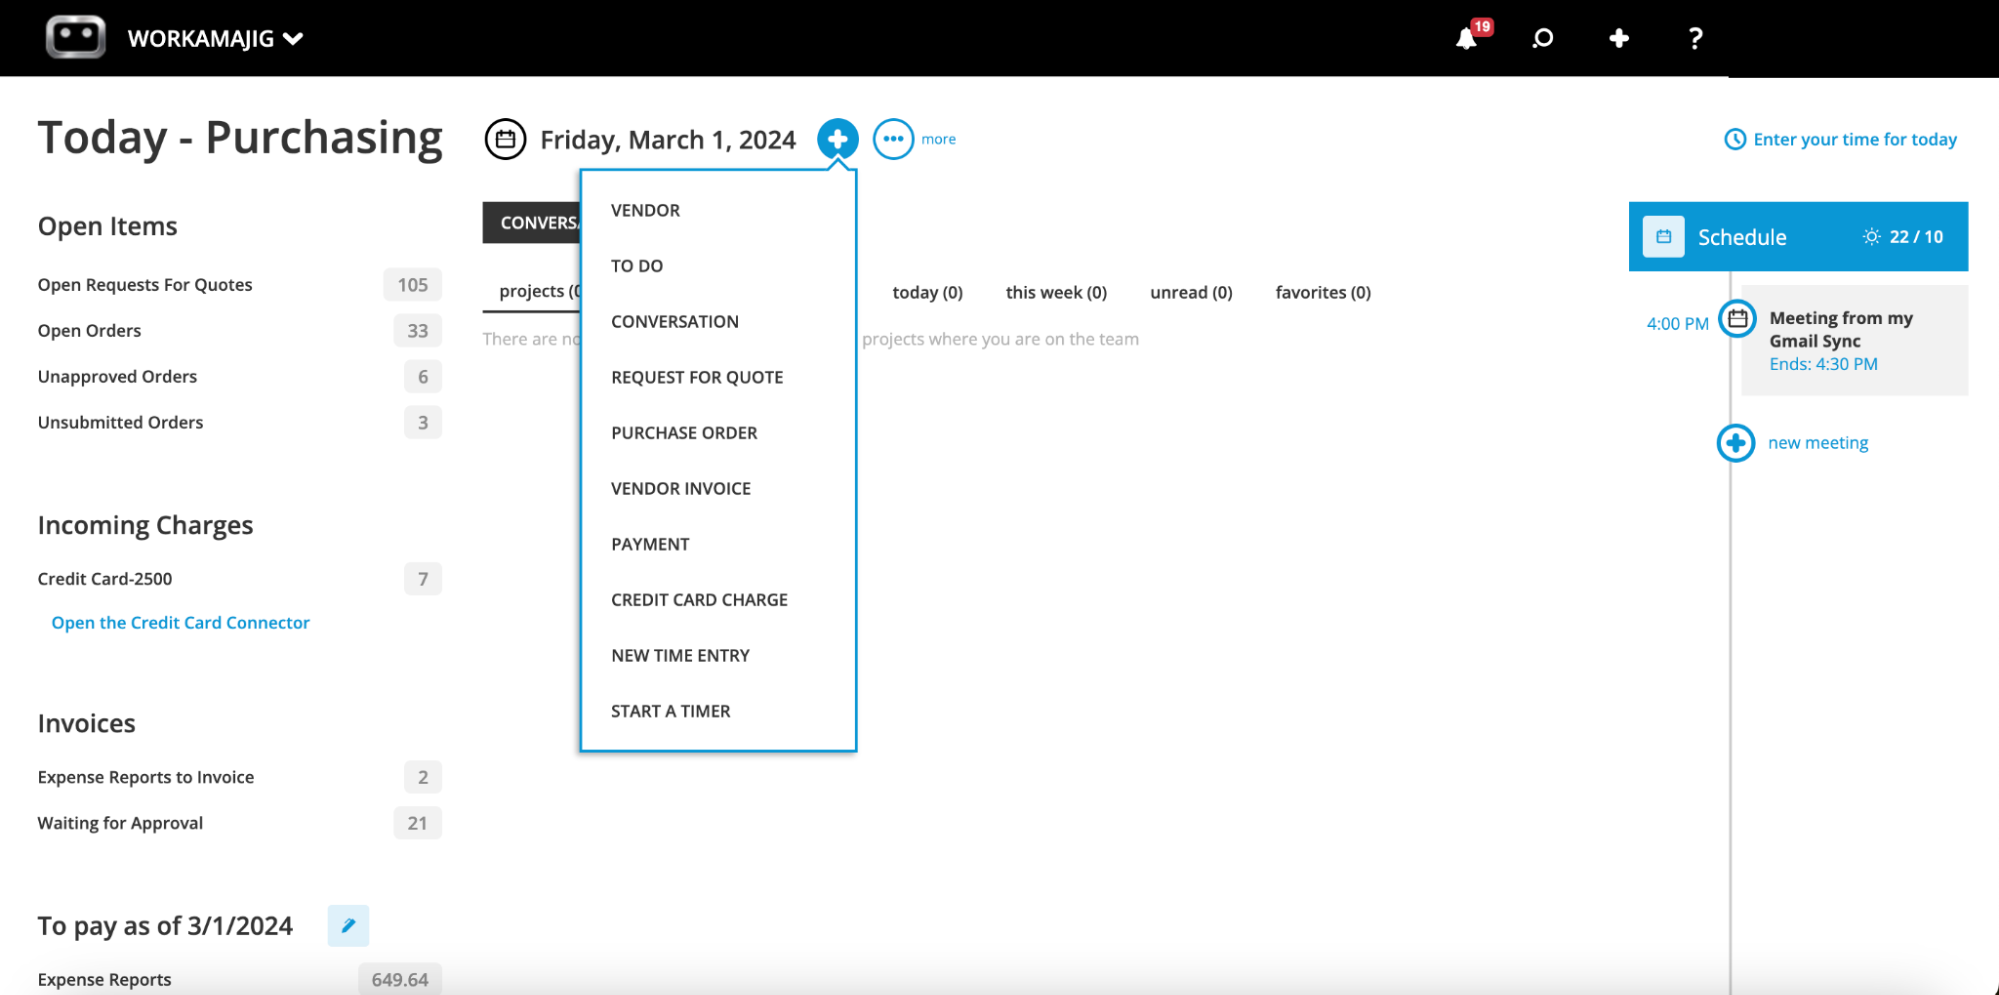Click the blue plus add button

(837, 139)
